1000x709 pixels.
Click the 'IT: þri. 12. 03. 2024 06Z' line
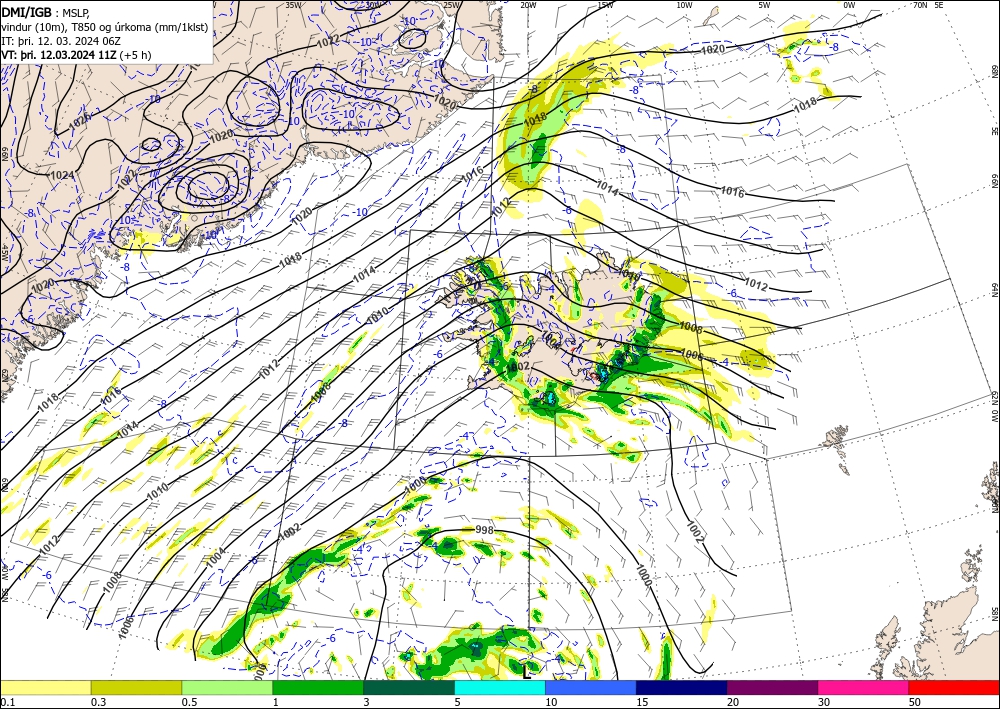[61, 41]
